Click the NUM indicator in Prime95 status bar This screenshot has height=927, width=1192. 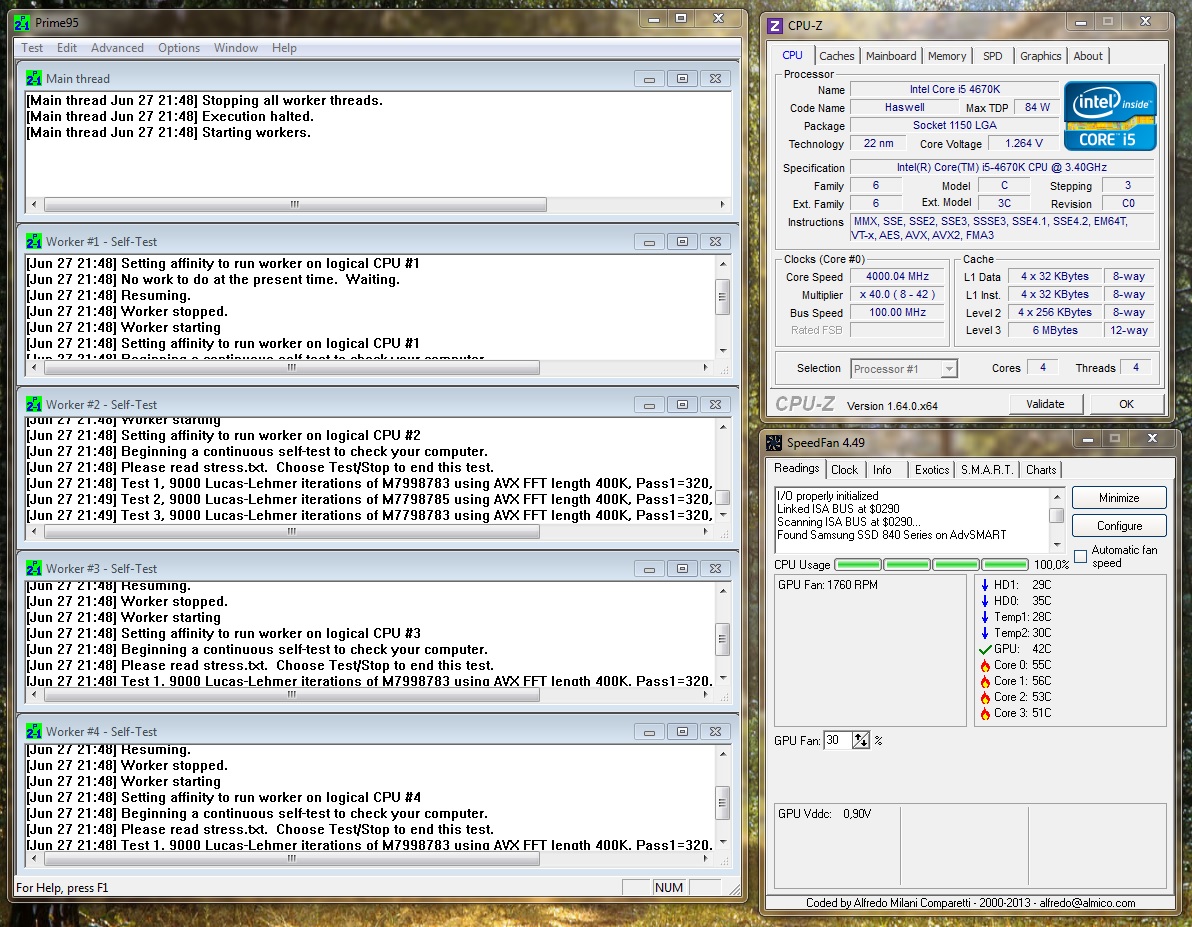point(669,887)
